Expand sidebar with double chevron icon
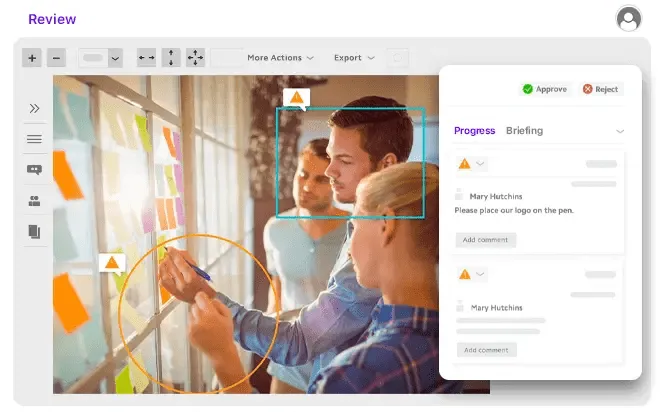 pos(35,109)
